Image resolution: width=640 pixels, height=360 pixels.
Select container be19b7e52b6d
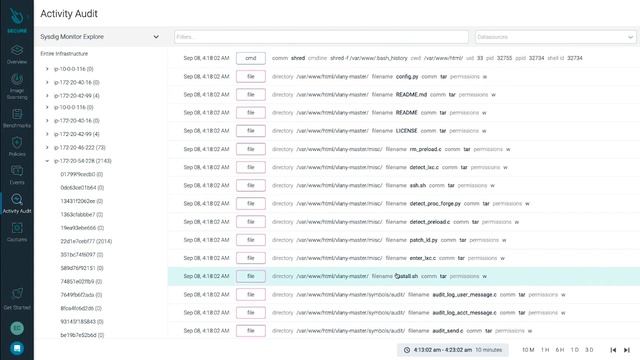82,335
